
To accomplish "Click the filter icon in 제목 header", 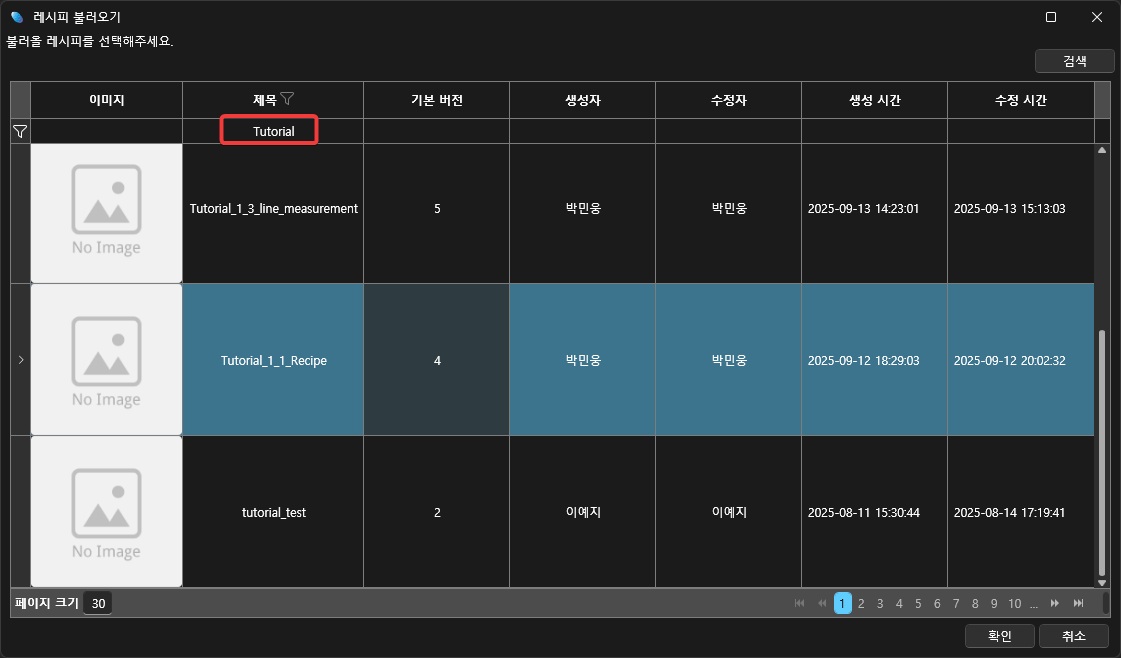I will (x=288, y=99).
